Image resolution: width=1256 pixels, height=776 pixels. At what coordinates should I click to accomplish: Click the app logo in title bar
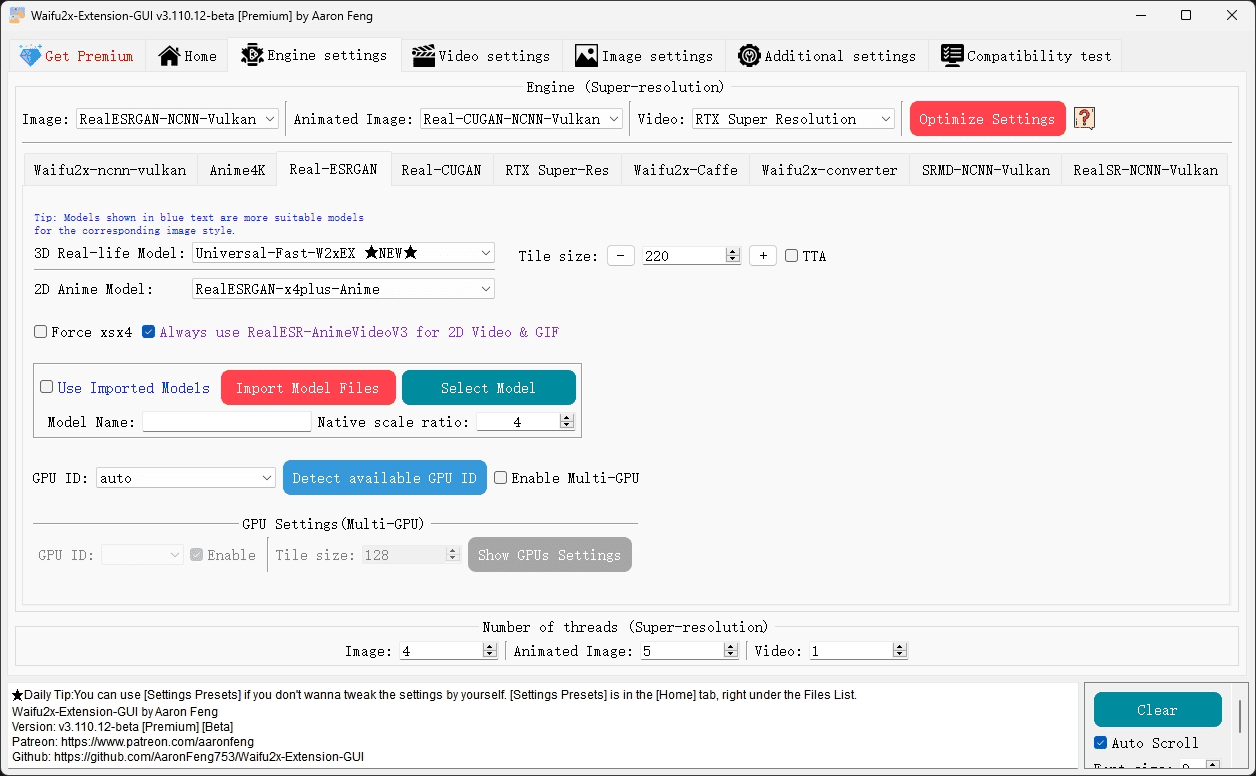(17, 15)
